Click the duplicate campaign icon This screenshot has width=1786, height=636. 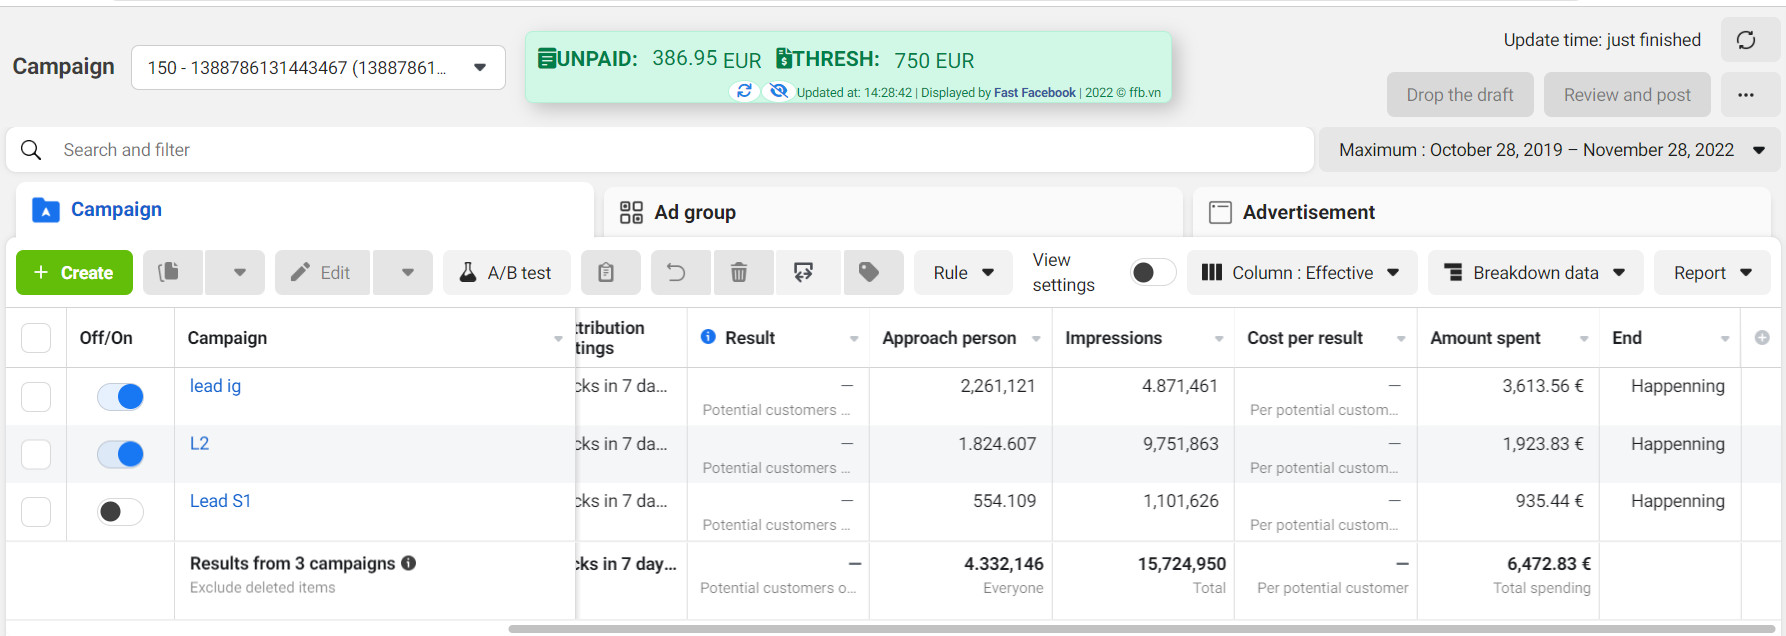coord(173,272)
